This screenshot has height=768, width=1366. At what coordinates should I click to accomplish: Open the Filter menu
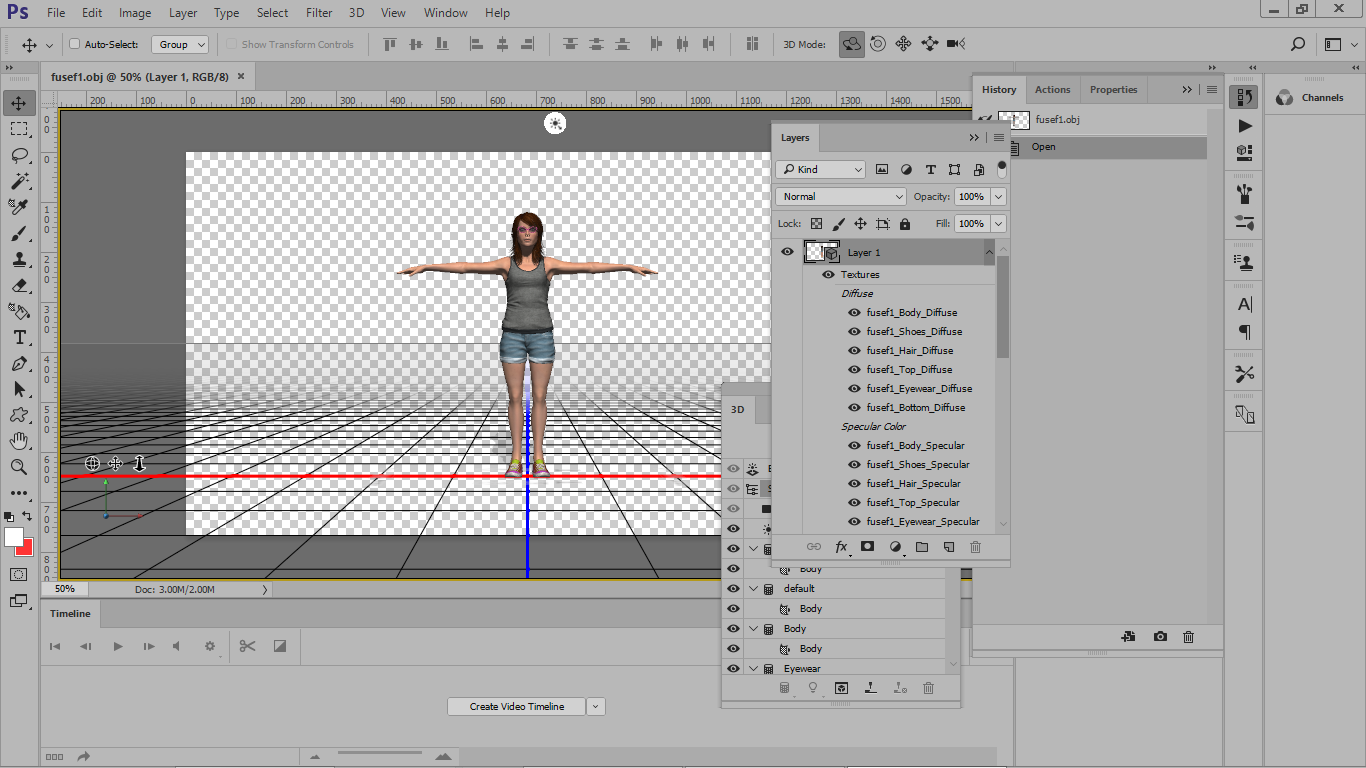319,13
